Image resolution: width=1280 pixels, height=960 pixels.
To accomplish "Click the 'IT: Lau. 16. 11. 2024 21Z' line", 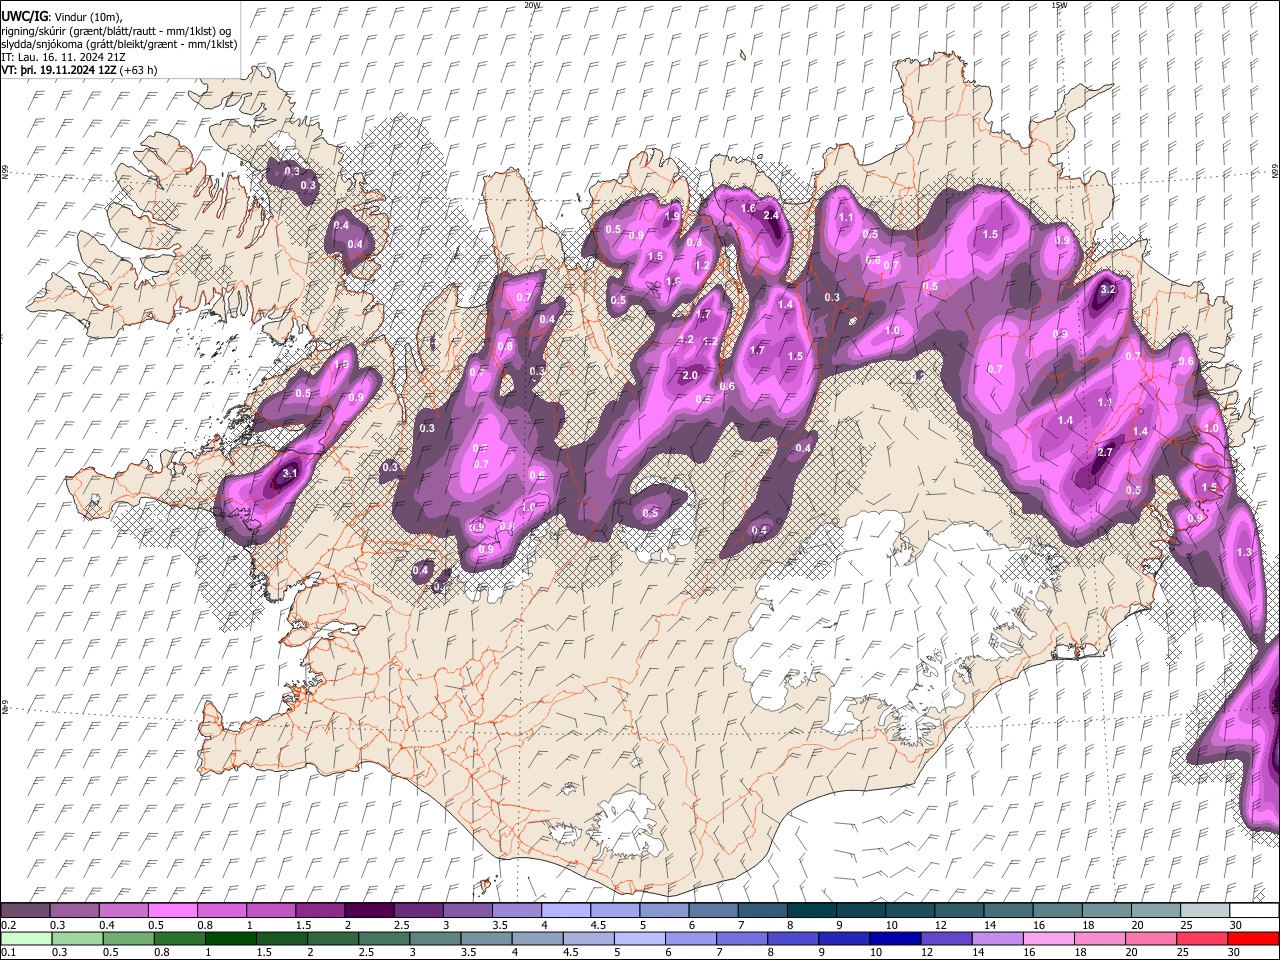I will pyautogui.click(x=64, y=57).
